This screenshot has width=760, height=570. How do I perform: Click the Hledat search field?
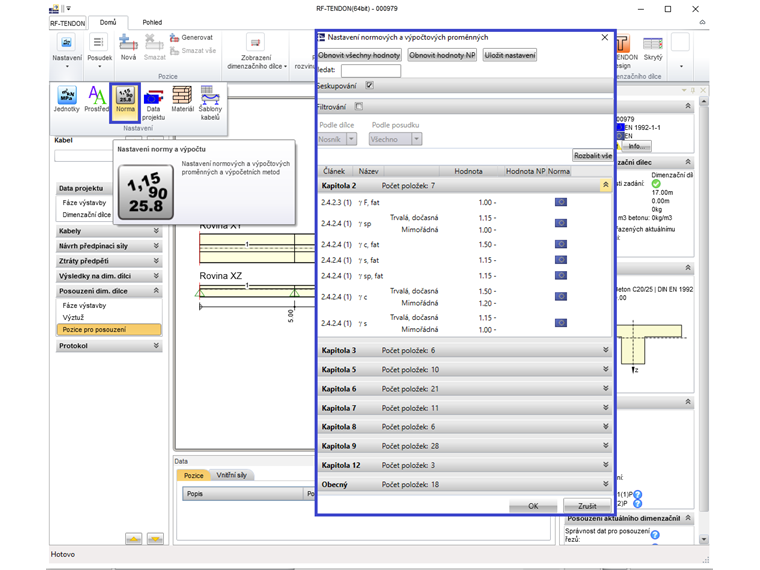pyautogui.click(x=371, y=71)
